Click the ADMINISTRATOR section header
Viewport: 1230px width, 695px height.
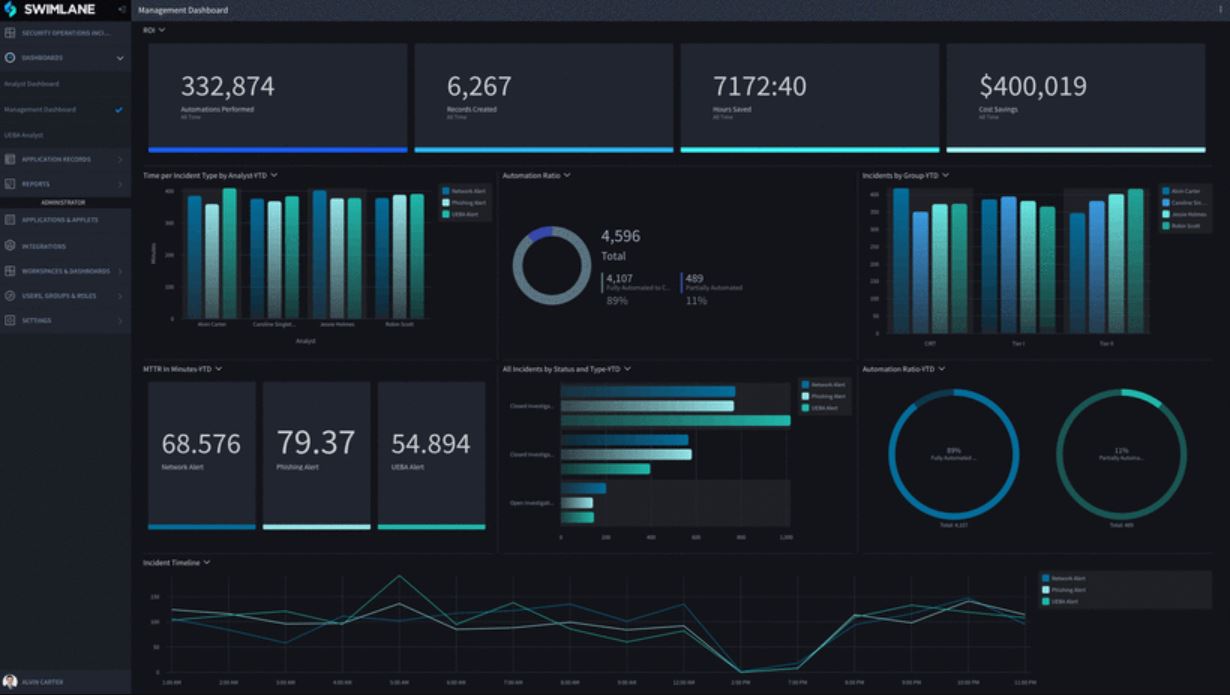63,203
